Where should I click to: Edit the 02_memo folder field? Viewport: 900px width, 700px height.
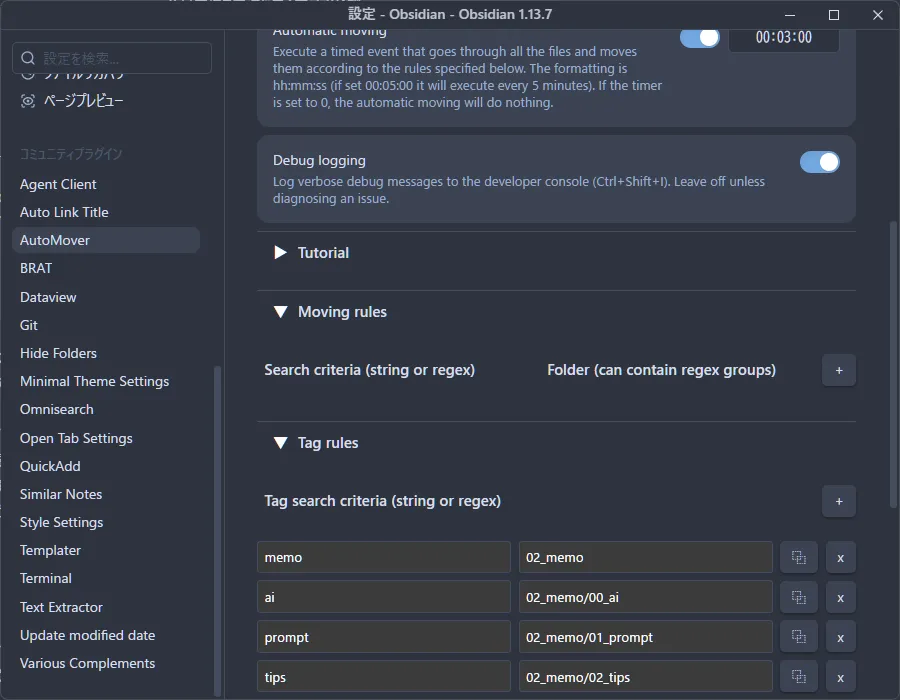[646, 557]
